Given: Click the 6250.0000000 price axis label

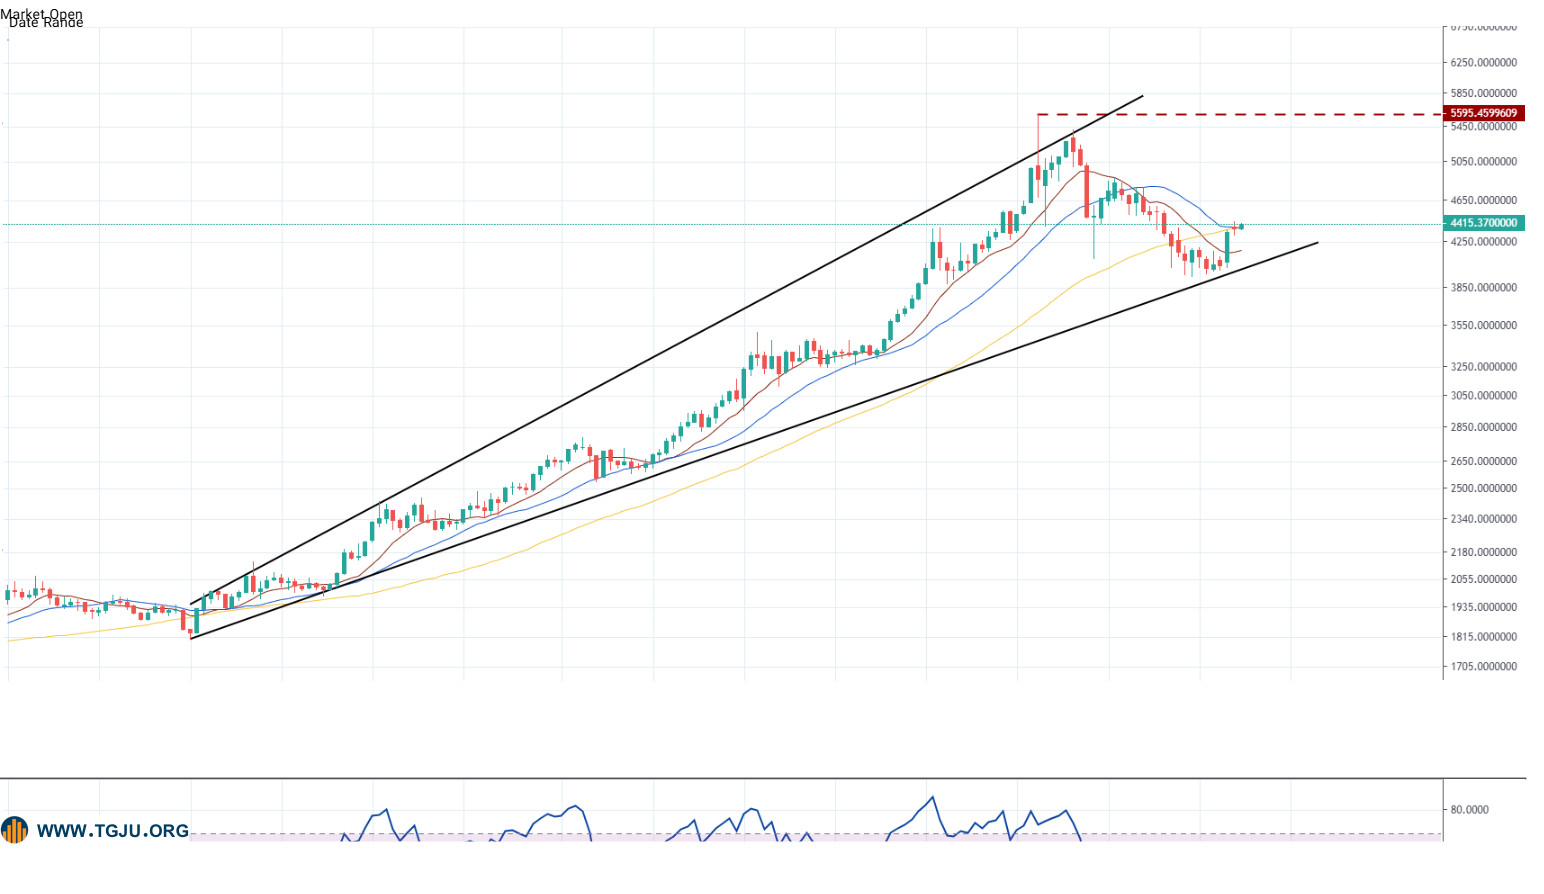Looking at the screenshot, I should click(1484, 62).
